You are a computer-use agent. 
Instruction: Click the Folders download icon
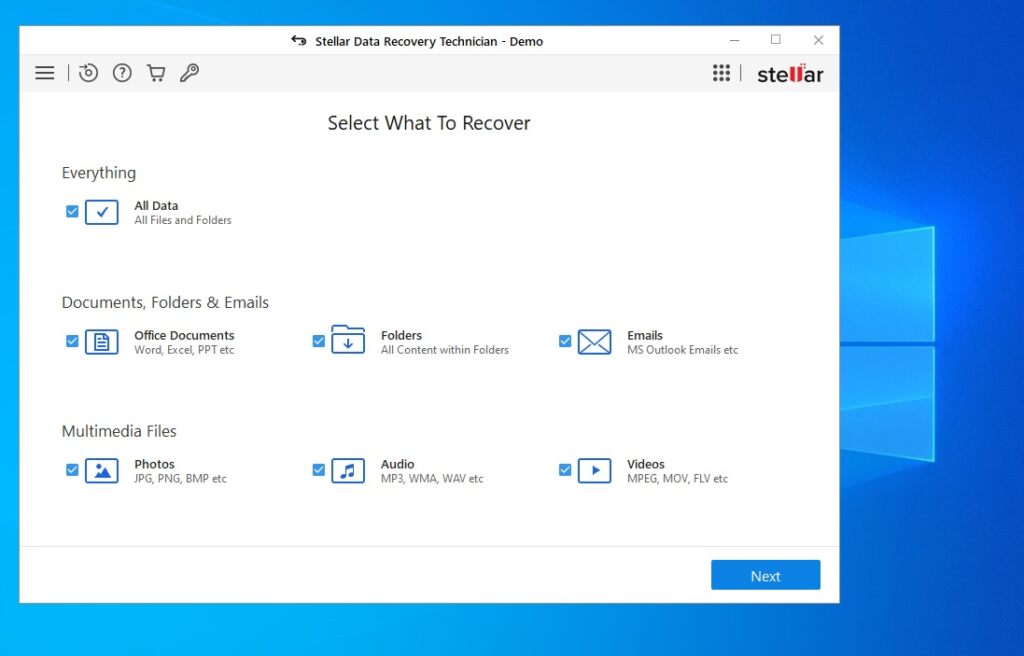tap(348, 340)
